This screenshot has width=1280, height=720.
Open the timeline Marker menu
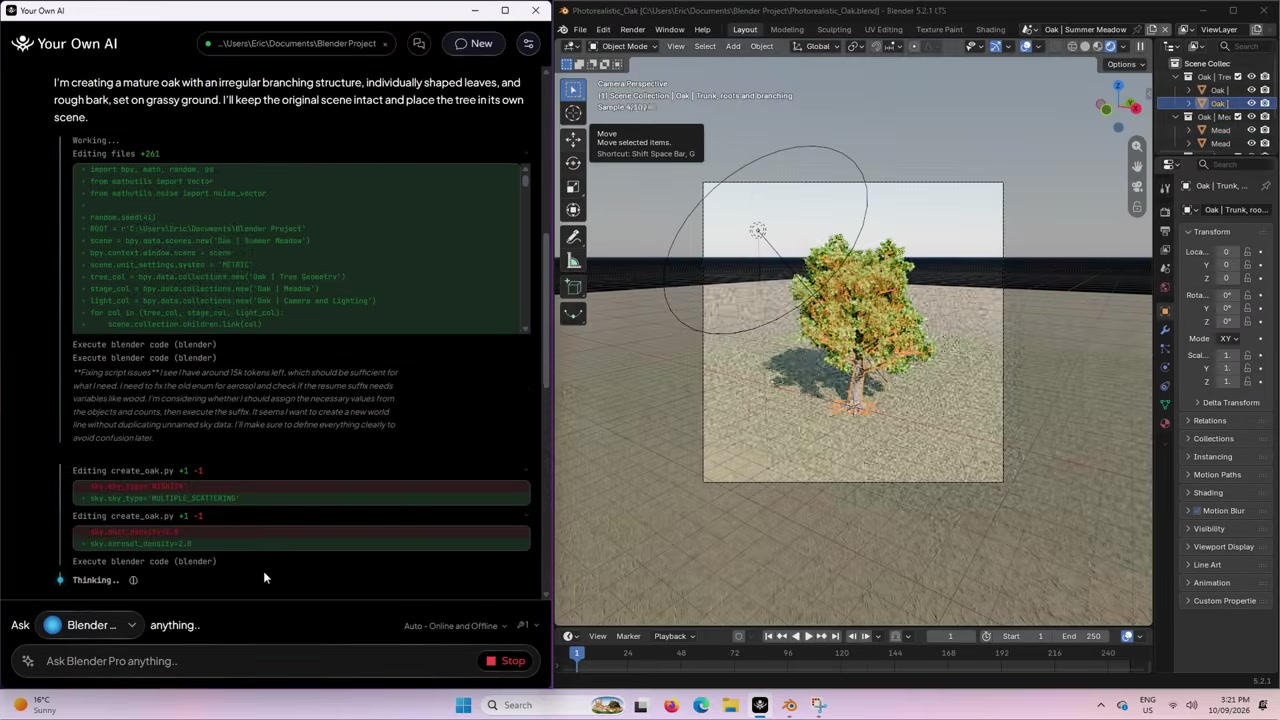pos(628,636)
